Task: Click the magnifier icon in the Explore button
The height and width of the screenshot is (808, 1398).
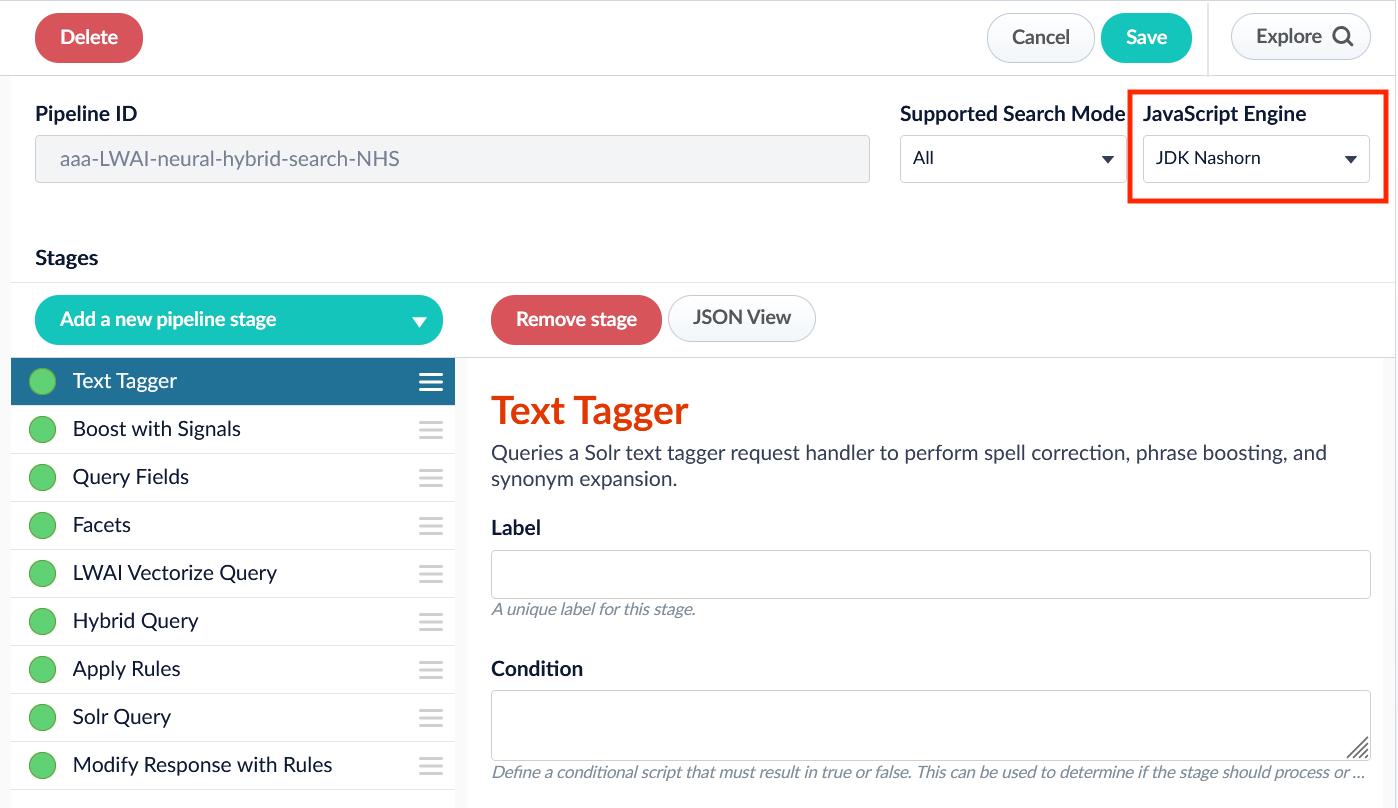Action: (x=1343, y=37)
